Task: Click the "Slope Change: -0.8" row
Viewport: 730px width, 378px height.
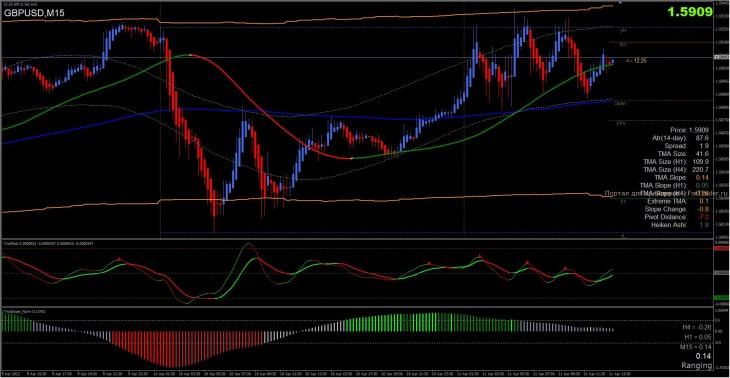Action: coord(677,209)
